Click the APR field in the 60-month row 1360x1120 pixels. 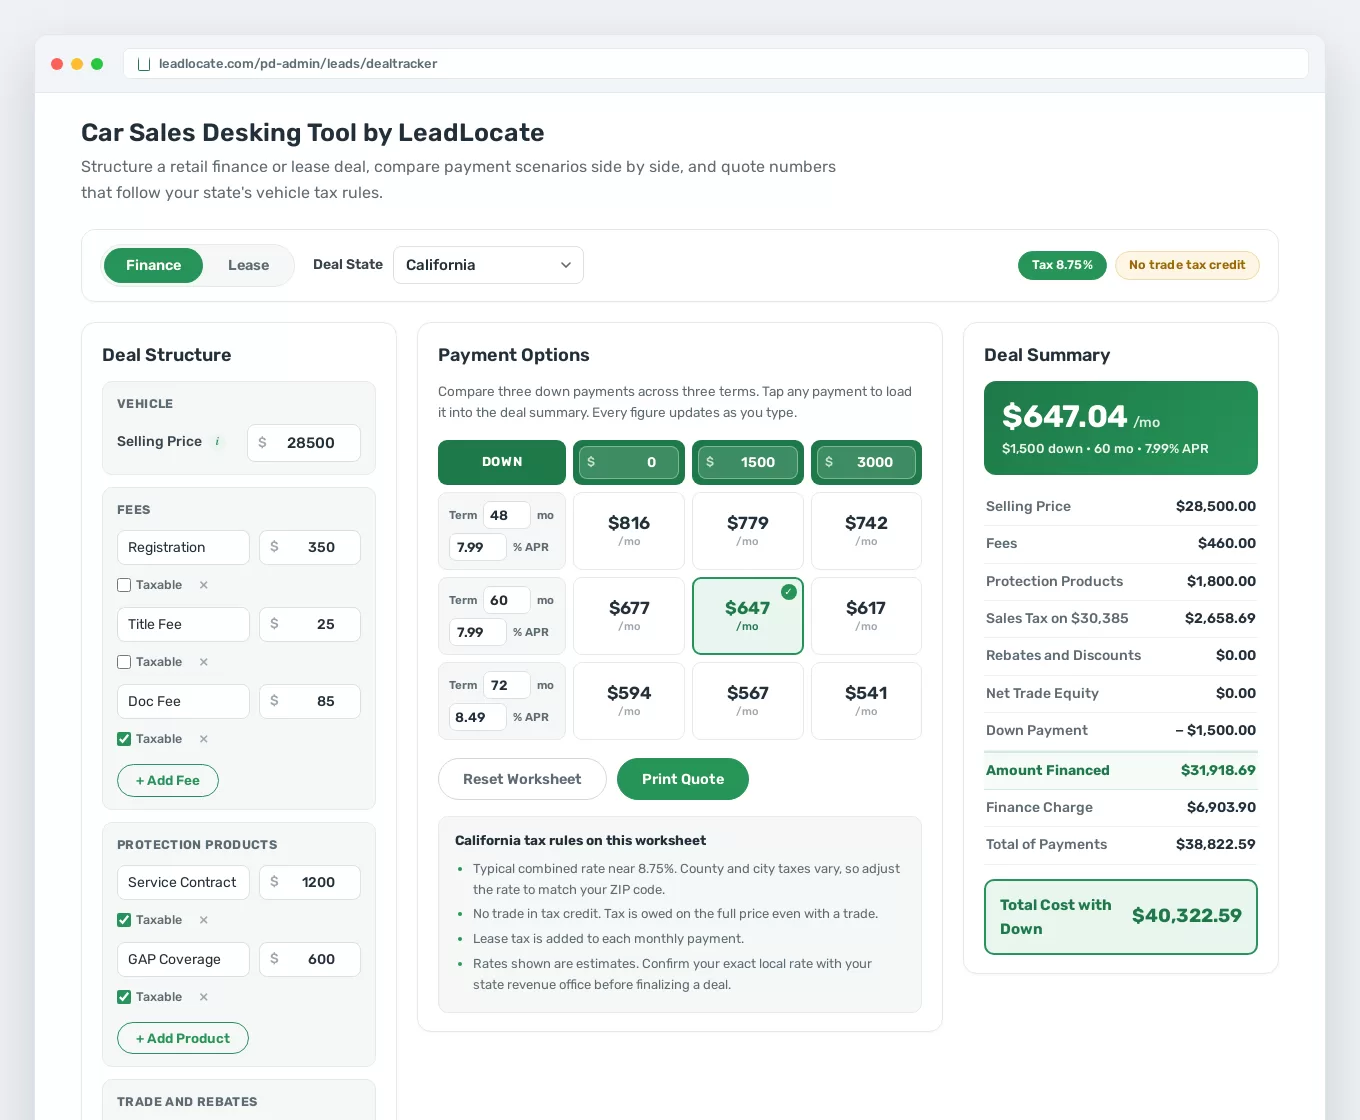coord(477,632)
